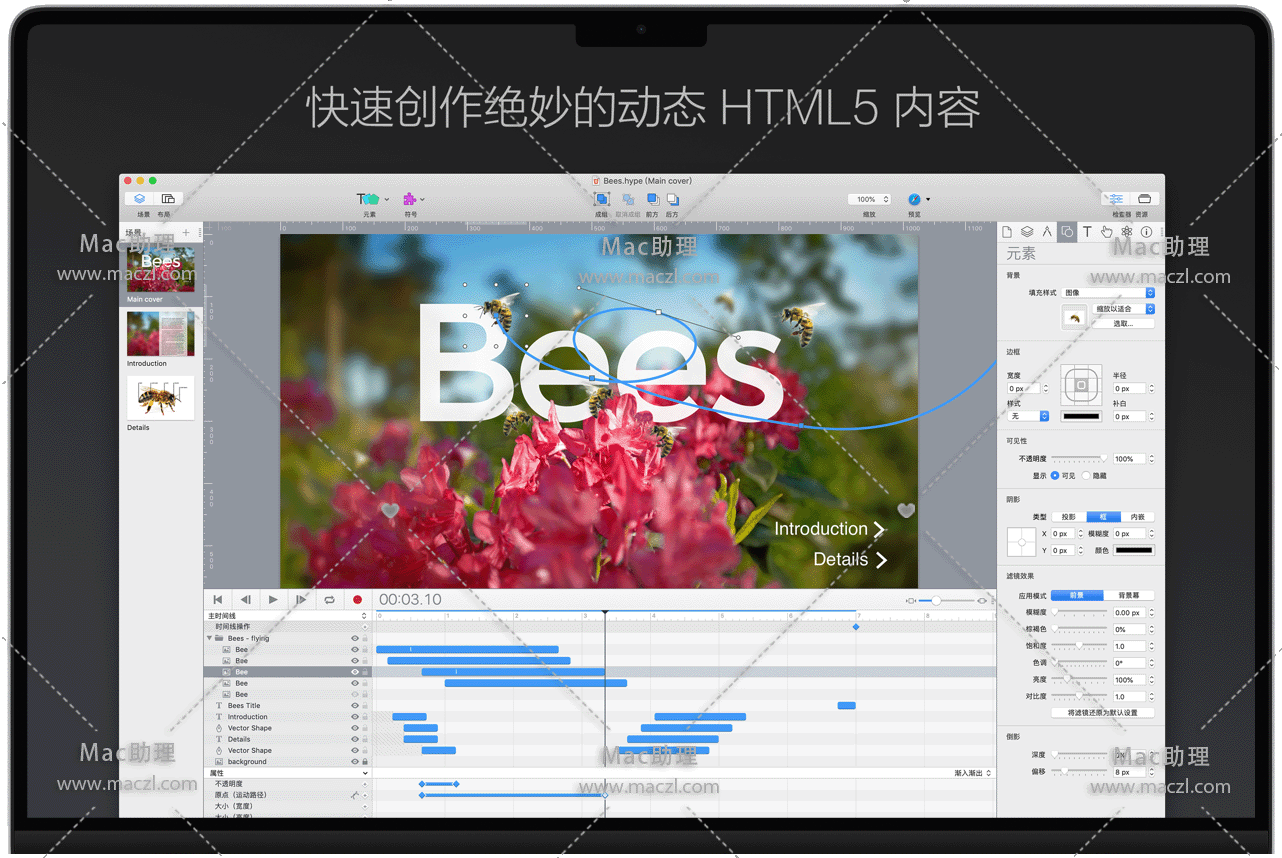Open the Typography inspector tab
1282x858 pixels.
click(1087, 232)
